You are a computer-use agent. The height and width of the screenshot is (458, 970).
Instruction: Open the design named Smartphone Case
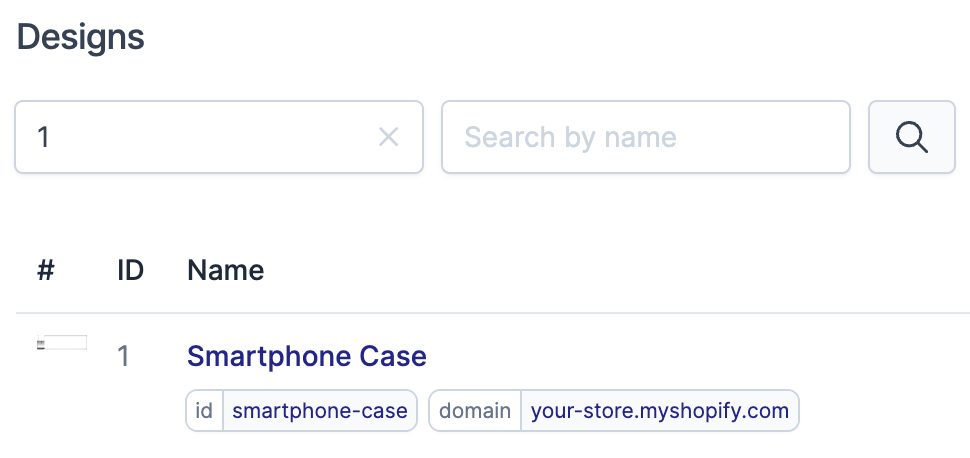click(x=307, y=356)
